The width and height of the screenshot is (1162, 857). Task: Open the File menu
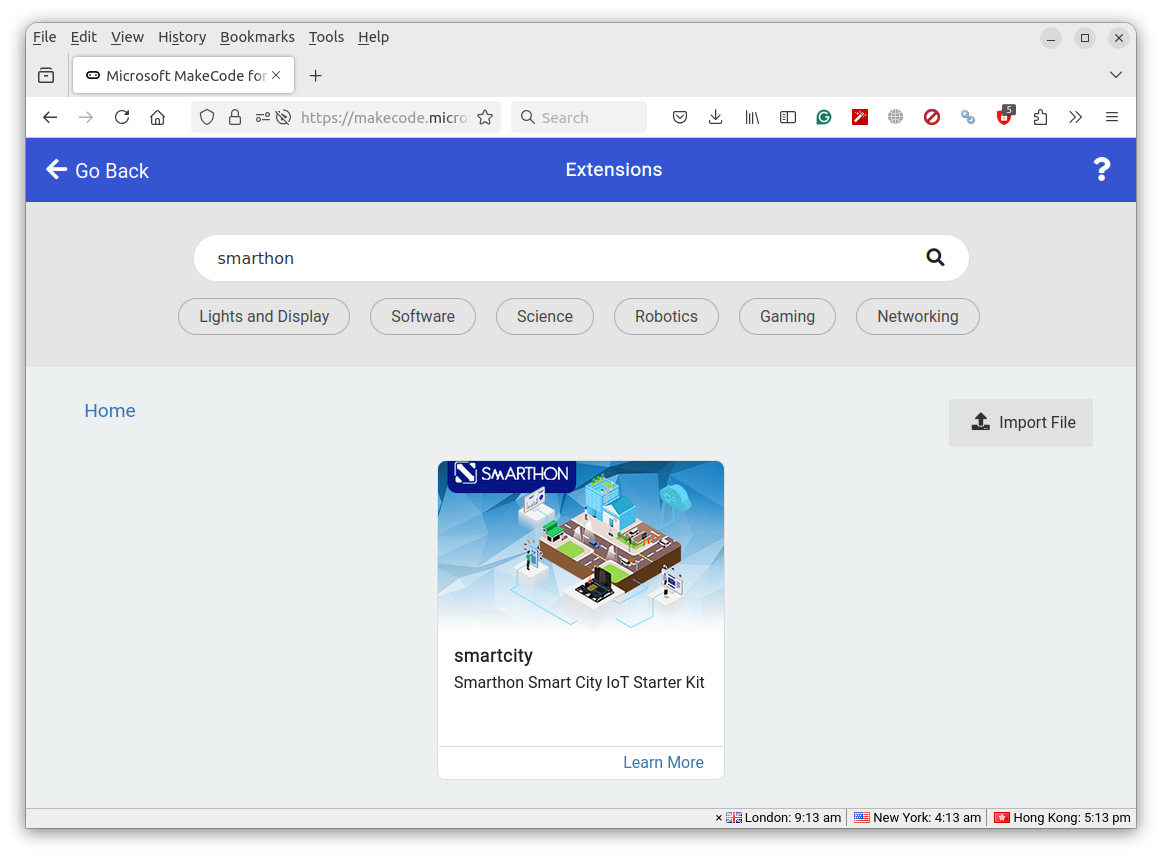point(44,37)
